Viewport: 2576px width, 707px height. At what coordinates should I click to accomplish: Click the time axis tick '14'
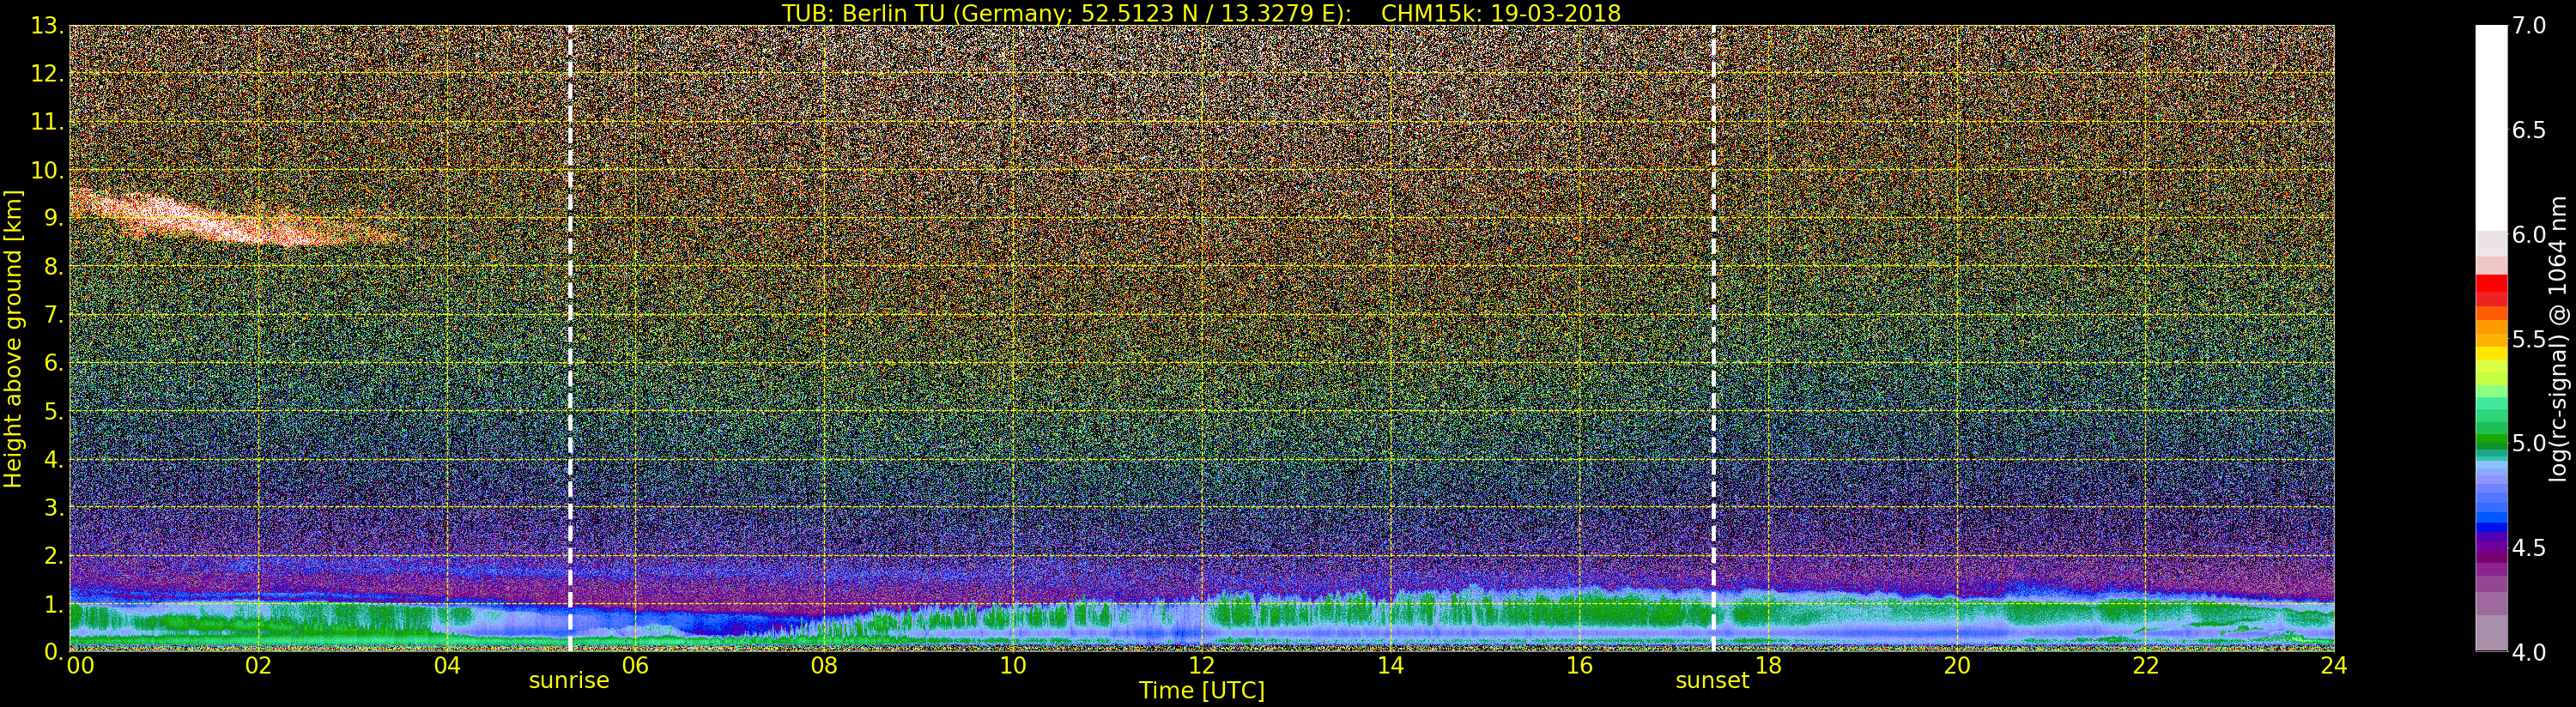pos(1390,665)
